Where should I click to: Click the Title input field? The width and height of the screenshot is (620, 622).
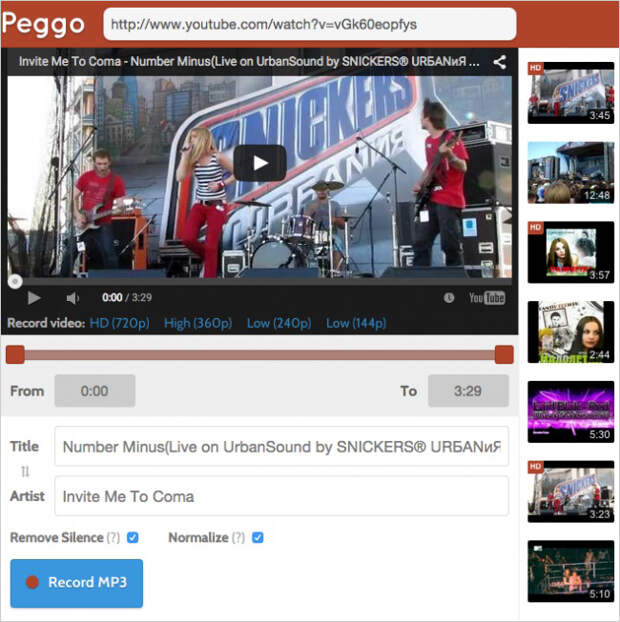[282, 446]
